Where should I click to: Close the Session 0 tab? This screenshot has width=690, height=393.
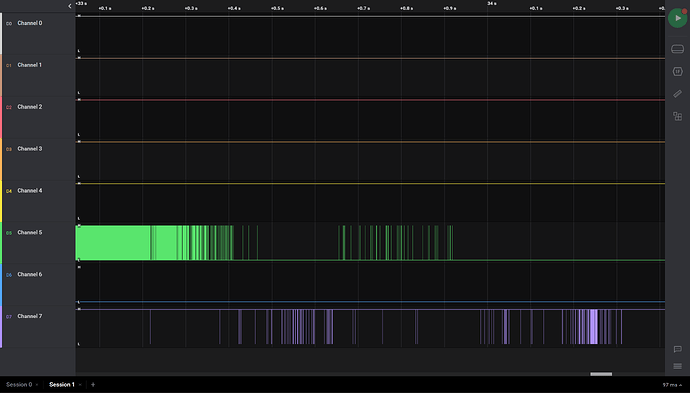(x=37, y=385)
